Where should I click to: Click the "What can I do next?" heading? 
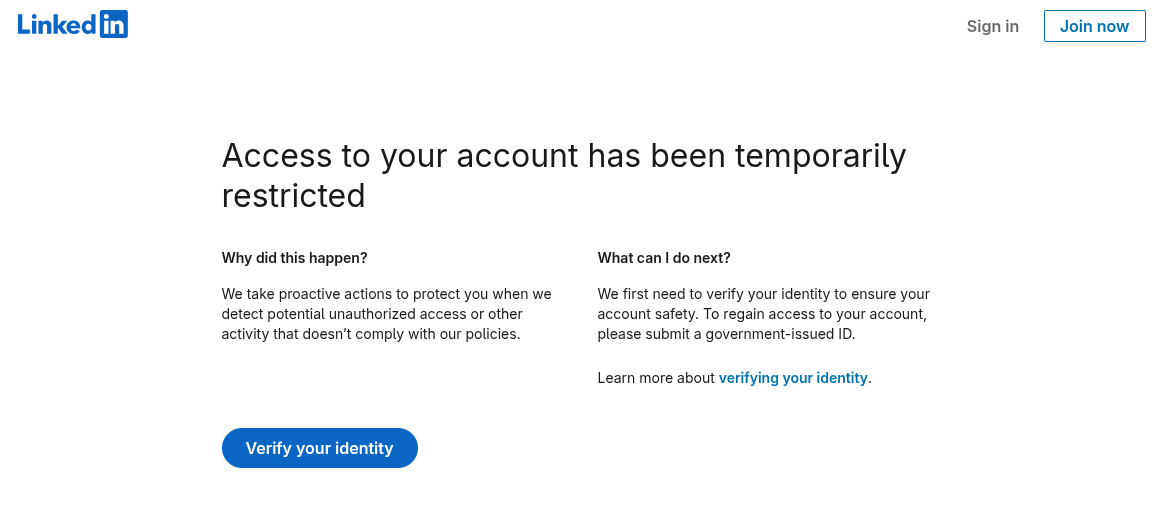pyautogui.click(x=664, y=258)
